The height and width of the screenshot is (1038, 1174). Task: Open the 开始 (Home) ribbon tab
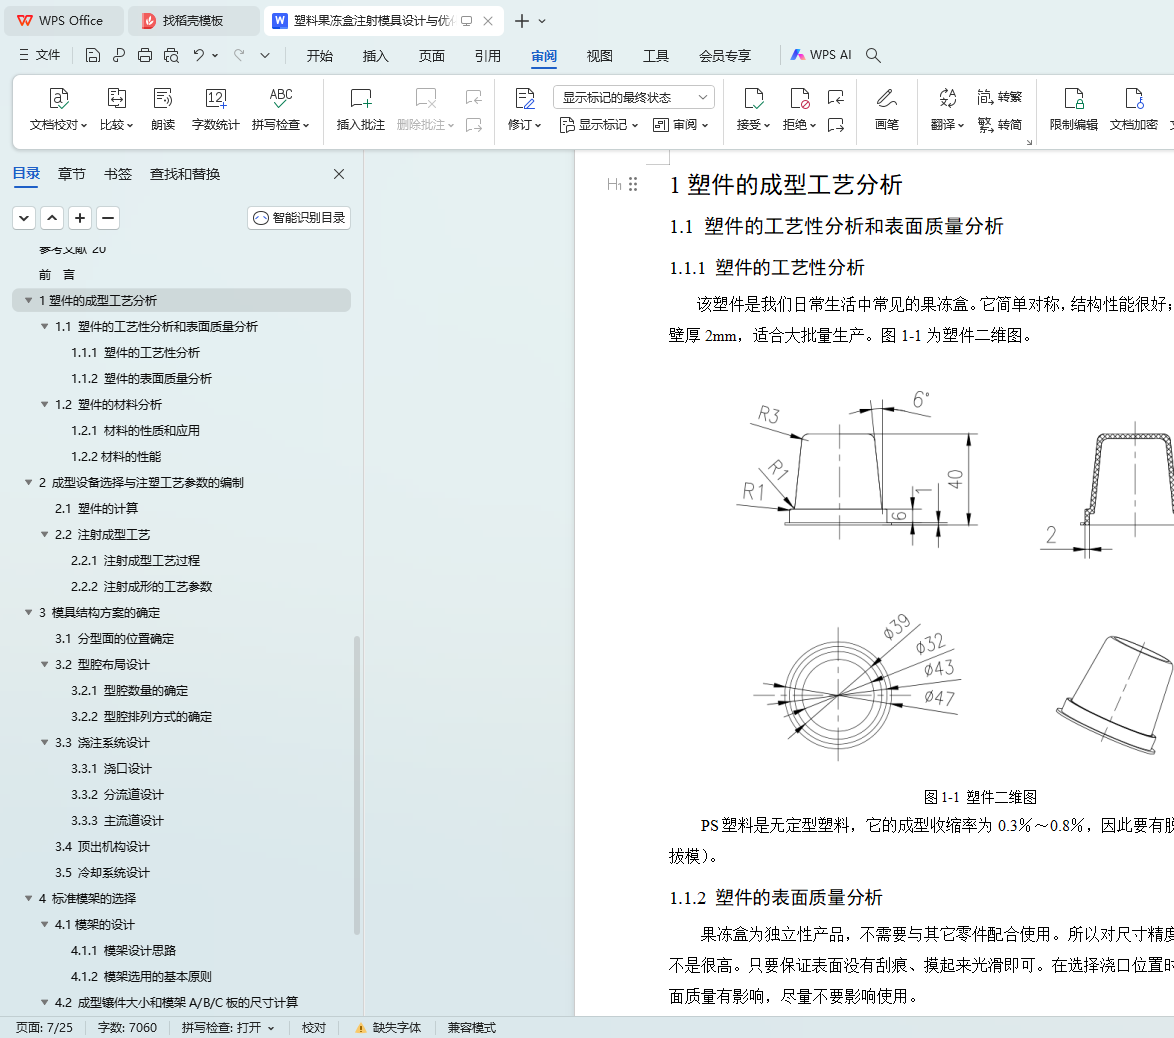coord(320,56)
